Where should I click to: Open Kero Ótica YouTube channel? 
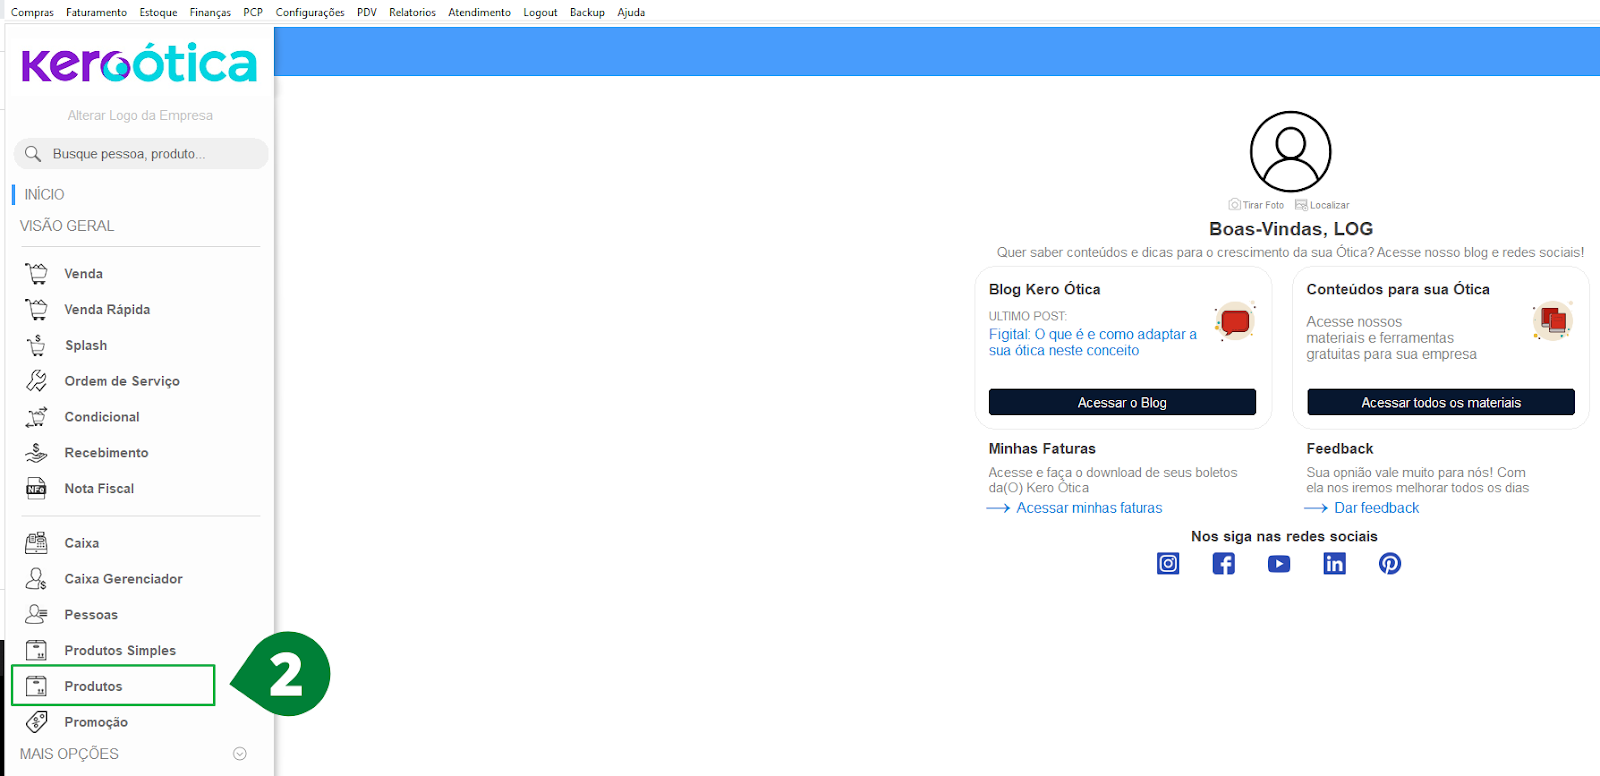tap(1279, 564)
